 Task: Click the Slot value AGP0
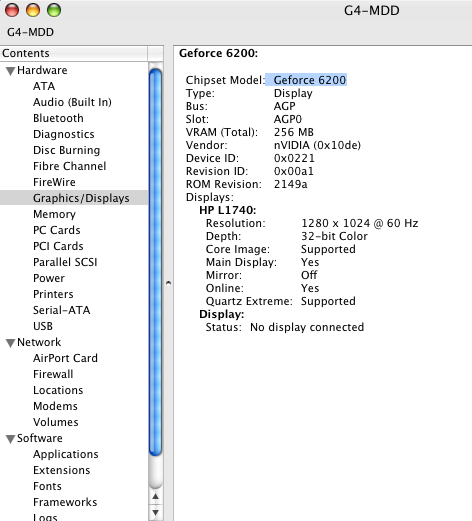pos(288,119)
